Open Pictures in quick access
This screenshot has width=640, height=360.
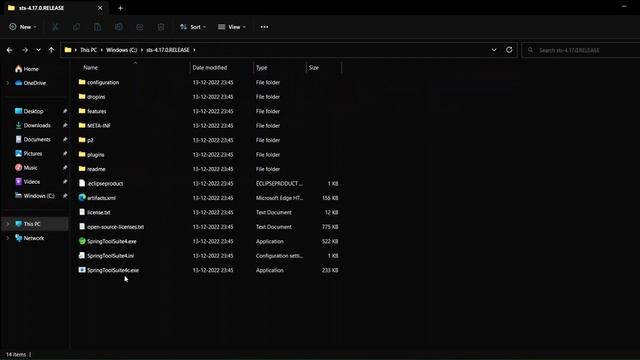tap(29, 153)
